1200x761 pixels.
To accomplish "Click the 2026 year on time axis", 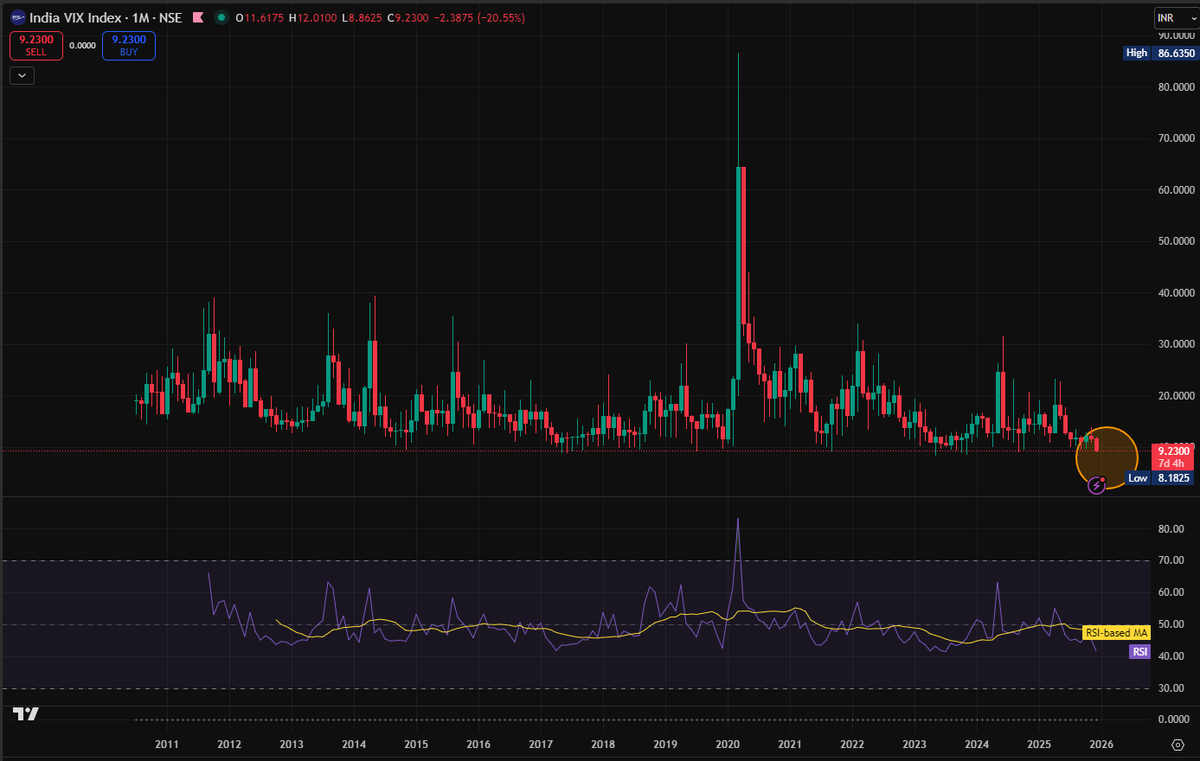I will [1101, 744].
